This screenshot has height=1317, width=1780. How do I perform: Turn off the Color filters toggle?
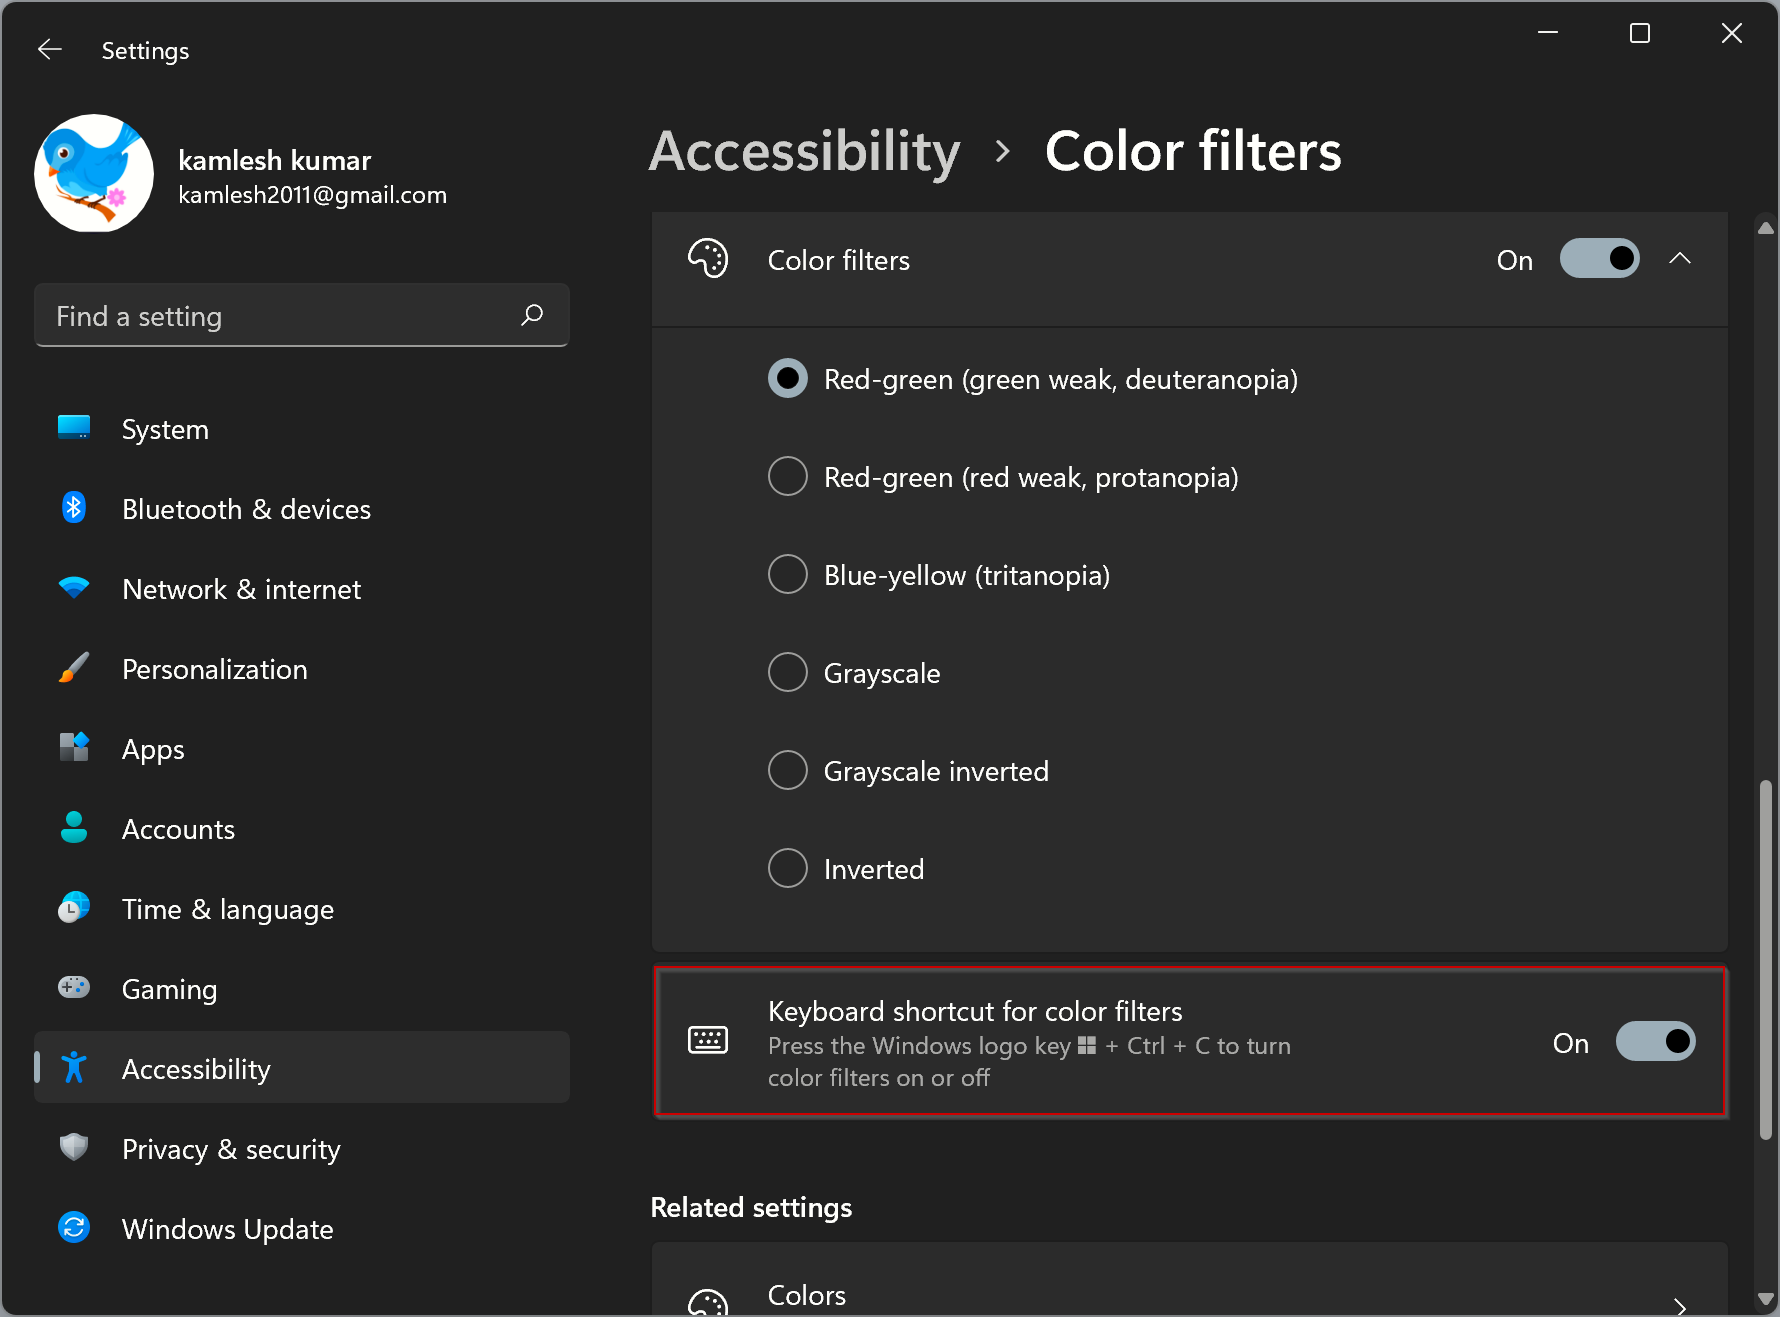coord(1600,259)
